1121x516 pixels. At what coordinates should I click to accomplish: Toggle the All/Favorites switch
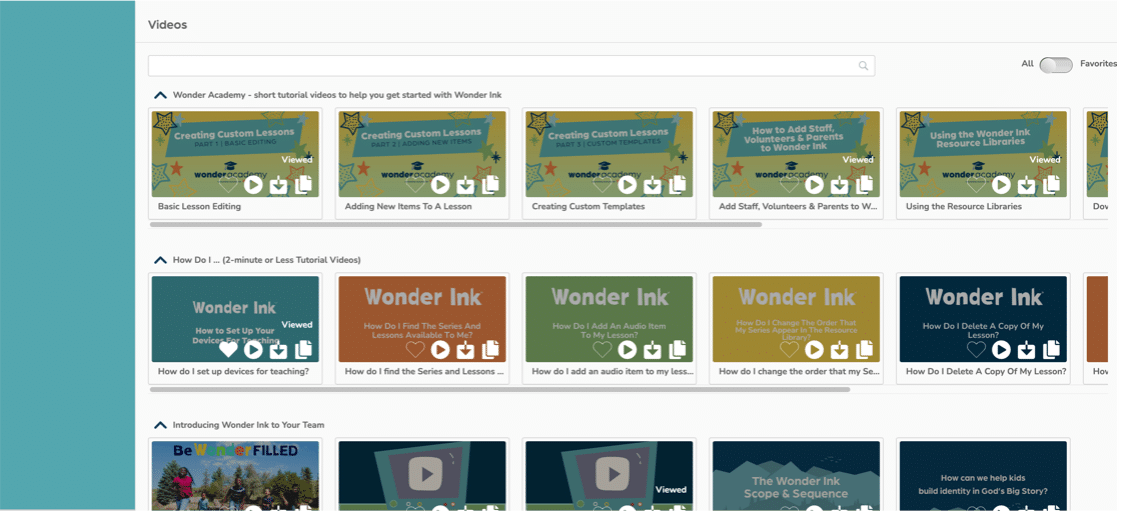(1055, 65)
